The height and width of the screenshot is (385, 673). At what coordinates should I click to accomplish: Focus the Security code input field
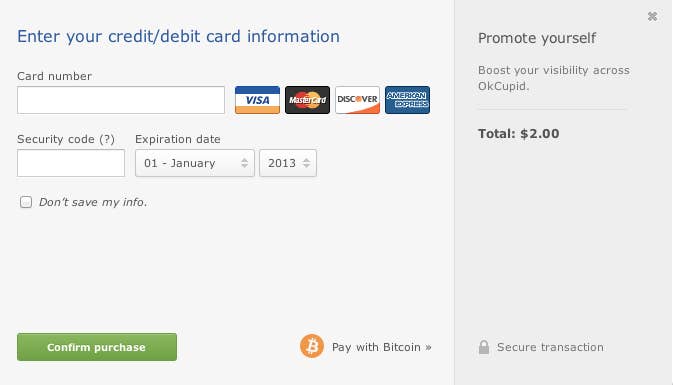pyautogui.click(x=71, y=163)
